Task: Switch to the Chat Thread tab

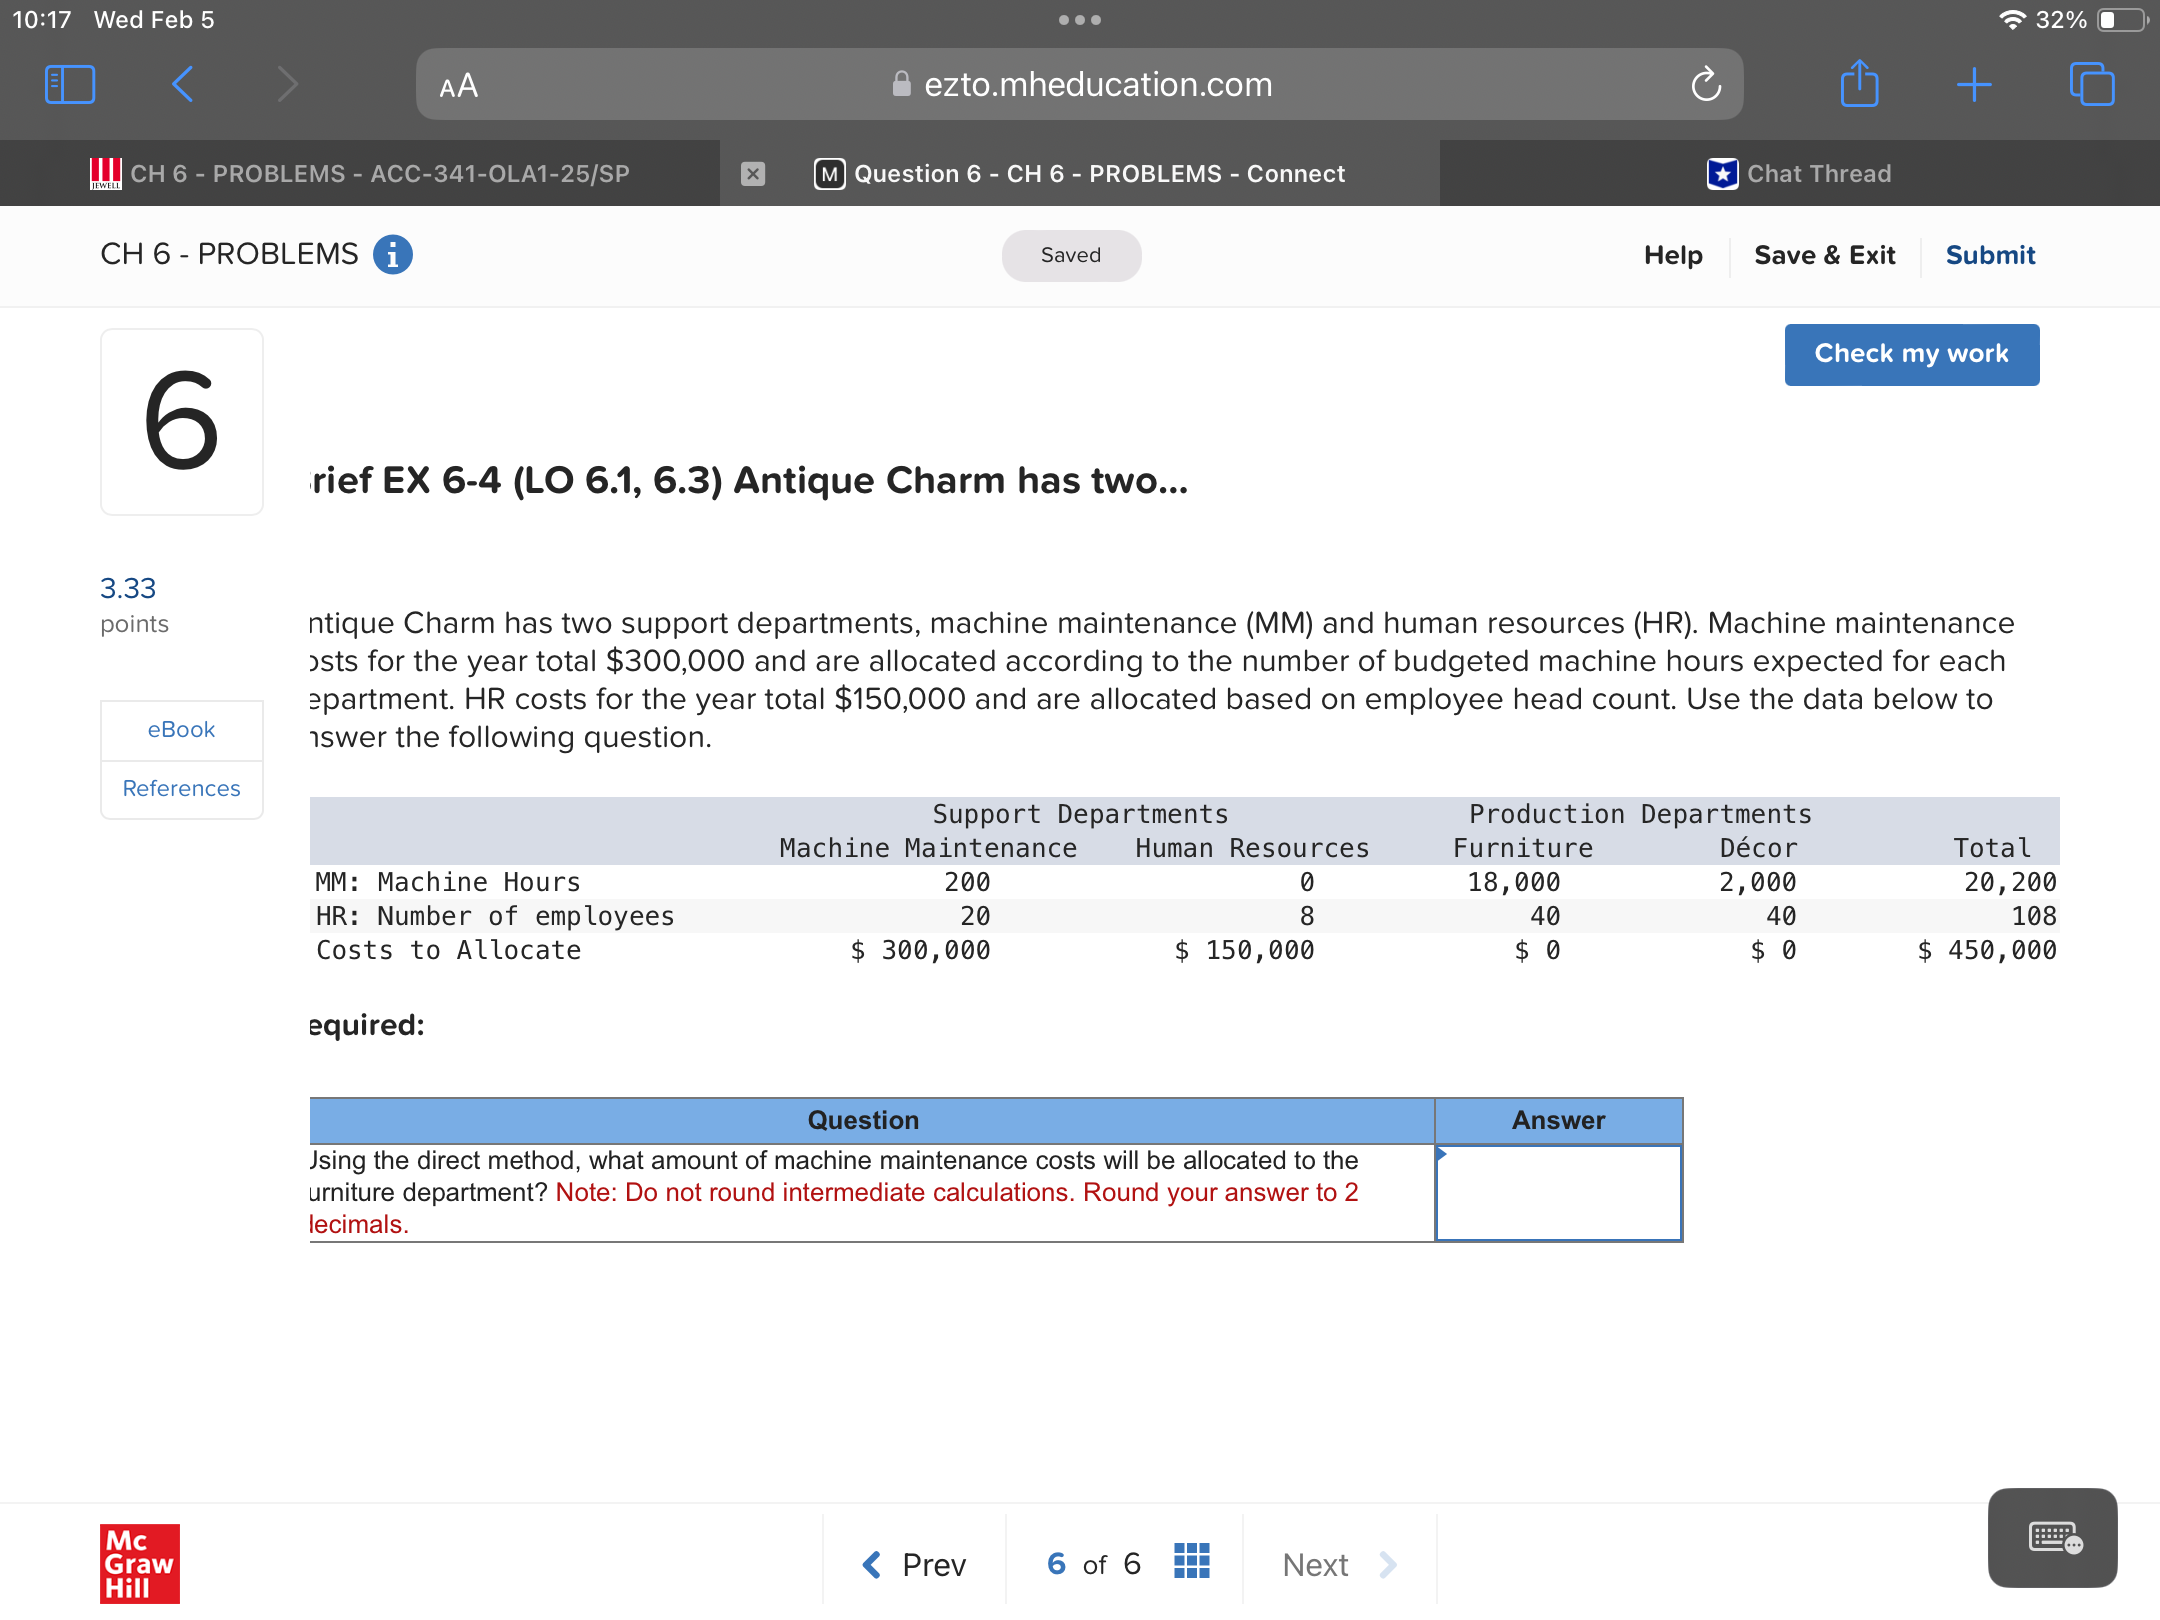Action: [x=1800, y=173]
